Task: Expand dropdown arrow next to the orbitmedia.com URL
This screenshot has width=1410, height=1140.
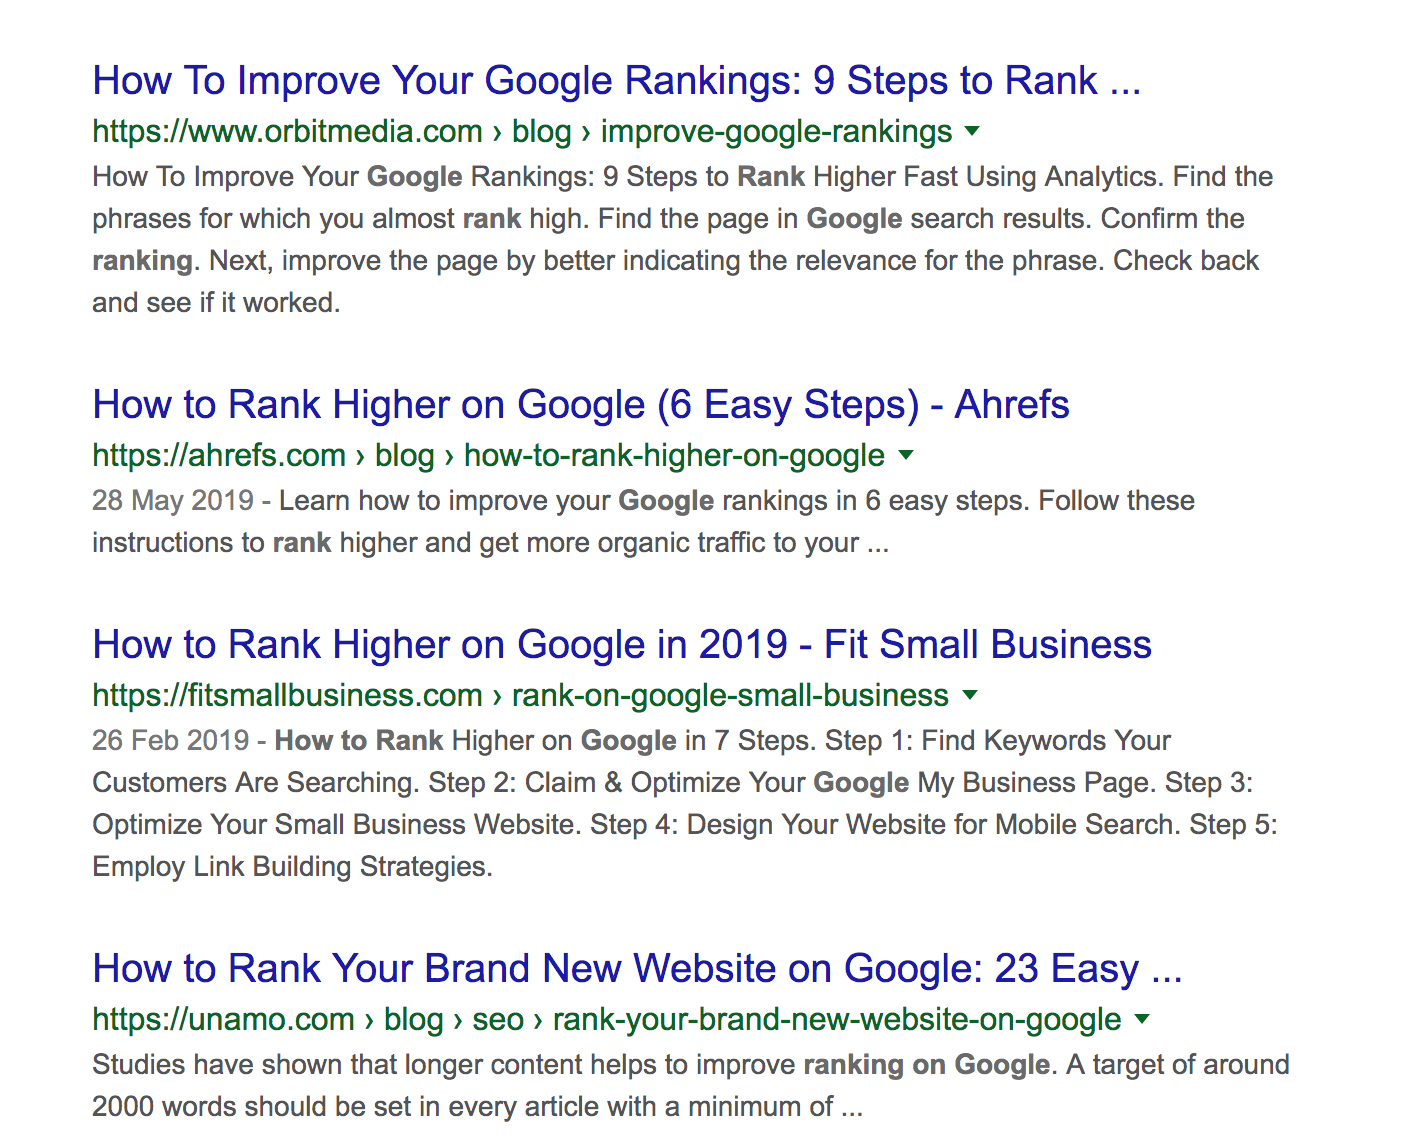Action: (x=972, y=131)
